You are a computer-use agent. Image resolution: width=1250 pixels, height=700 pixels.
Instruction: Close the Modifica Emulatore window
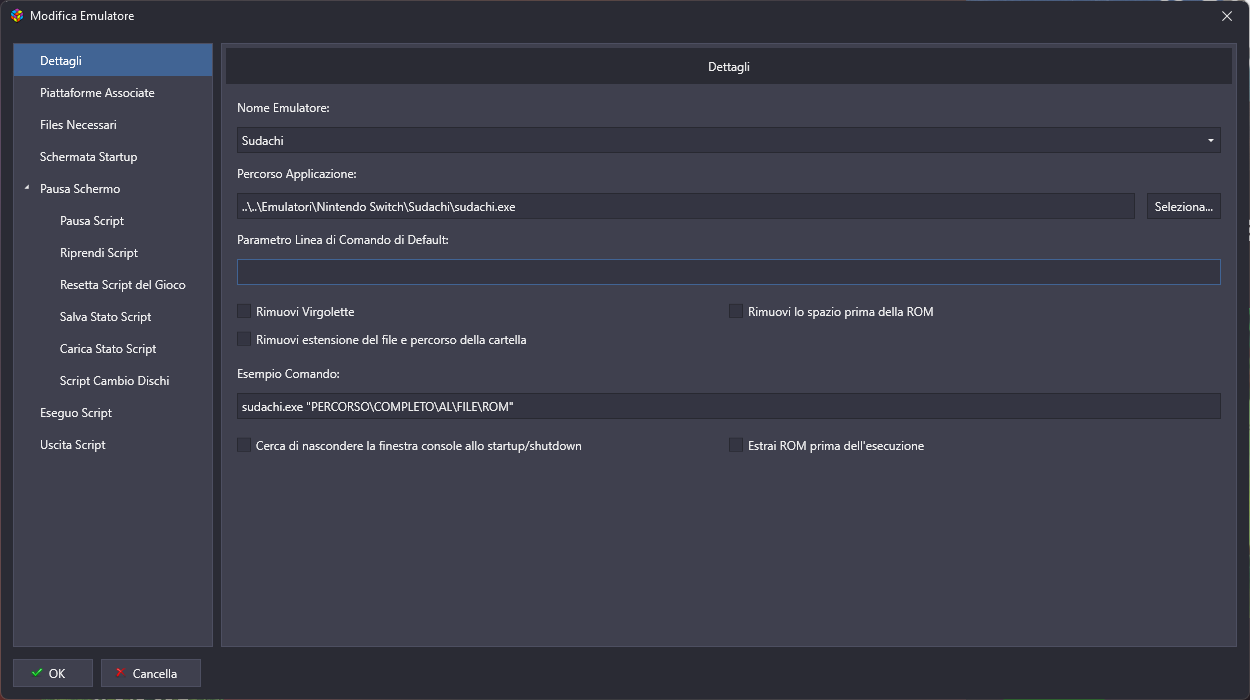[x=1227, y=16]
